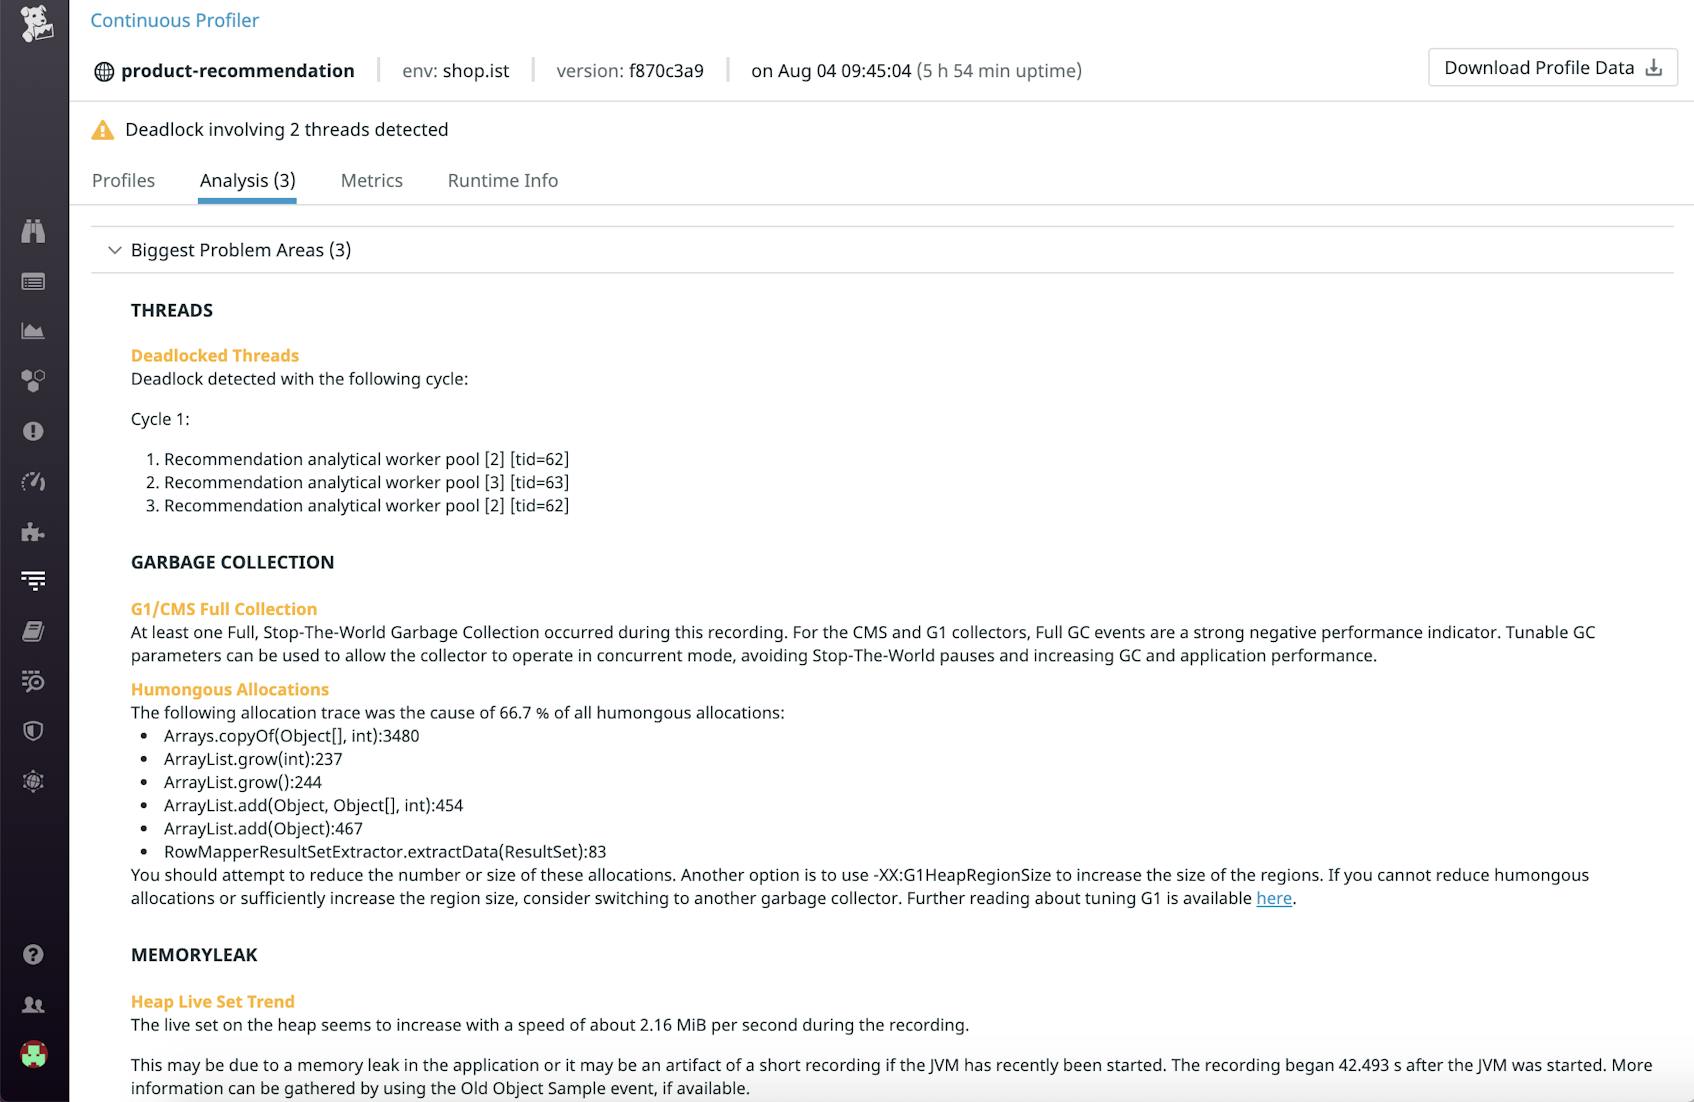Open Help question mark icon
The image size is (1694, 1102).
[33, 954]
